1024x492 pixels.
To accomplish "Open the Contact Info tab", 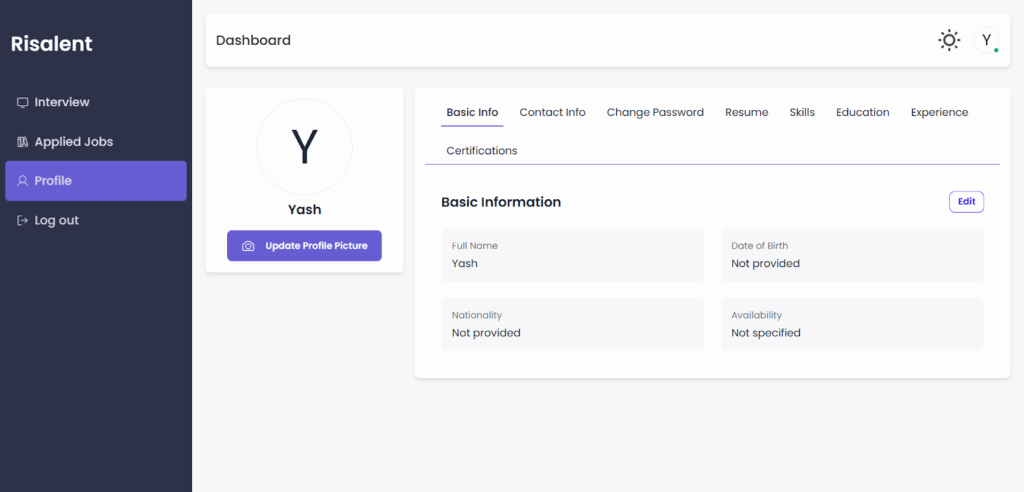I will (552, 112).
